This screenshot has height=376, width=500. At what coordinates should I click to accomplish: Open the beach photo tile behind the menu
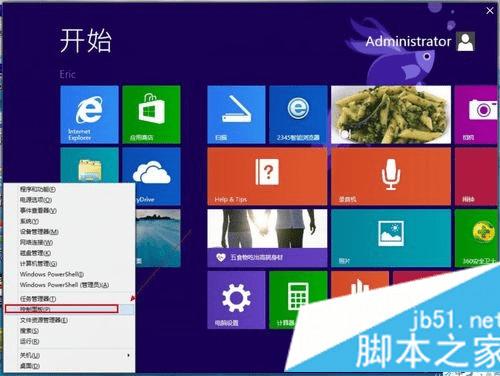click(x=158, y=238)
